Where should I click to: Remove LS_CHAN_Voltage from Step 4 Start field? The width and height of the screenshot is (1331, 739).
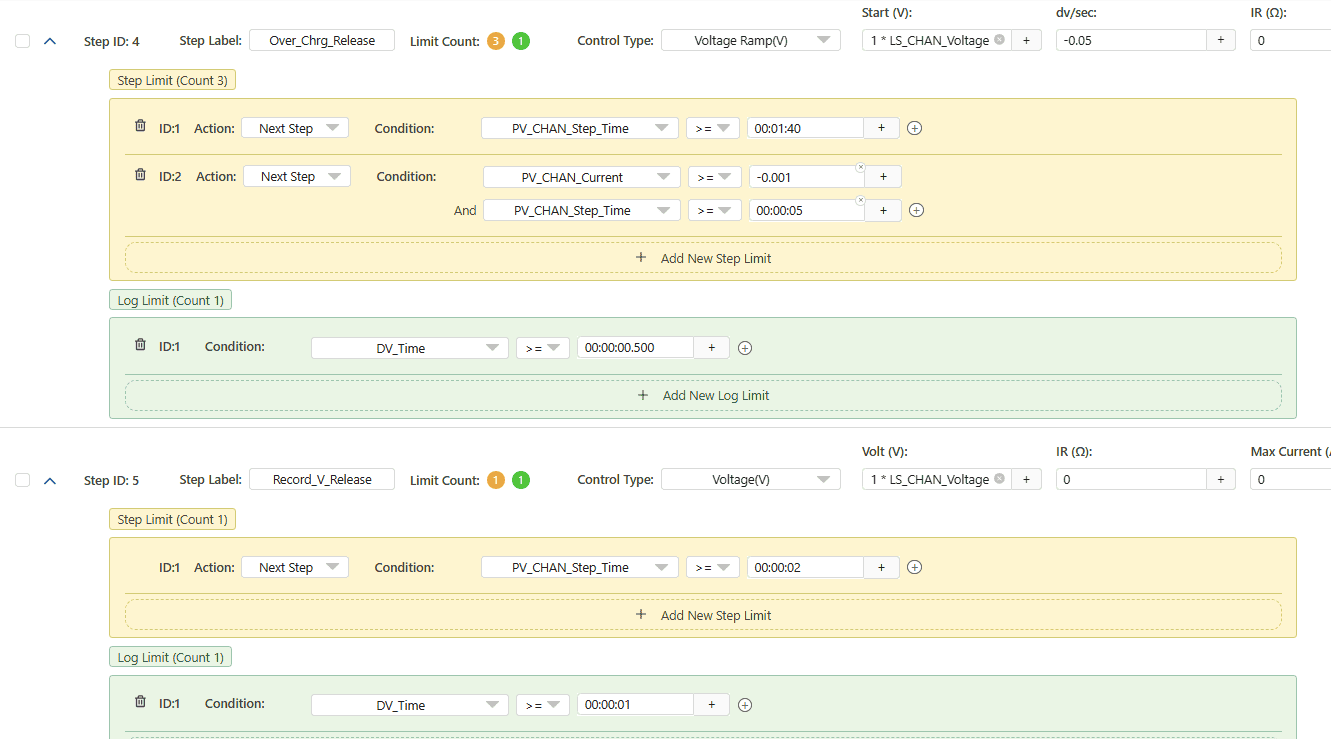[999, 41]
